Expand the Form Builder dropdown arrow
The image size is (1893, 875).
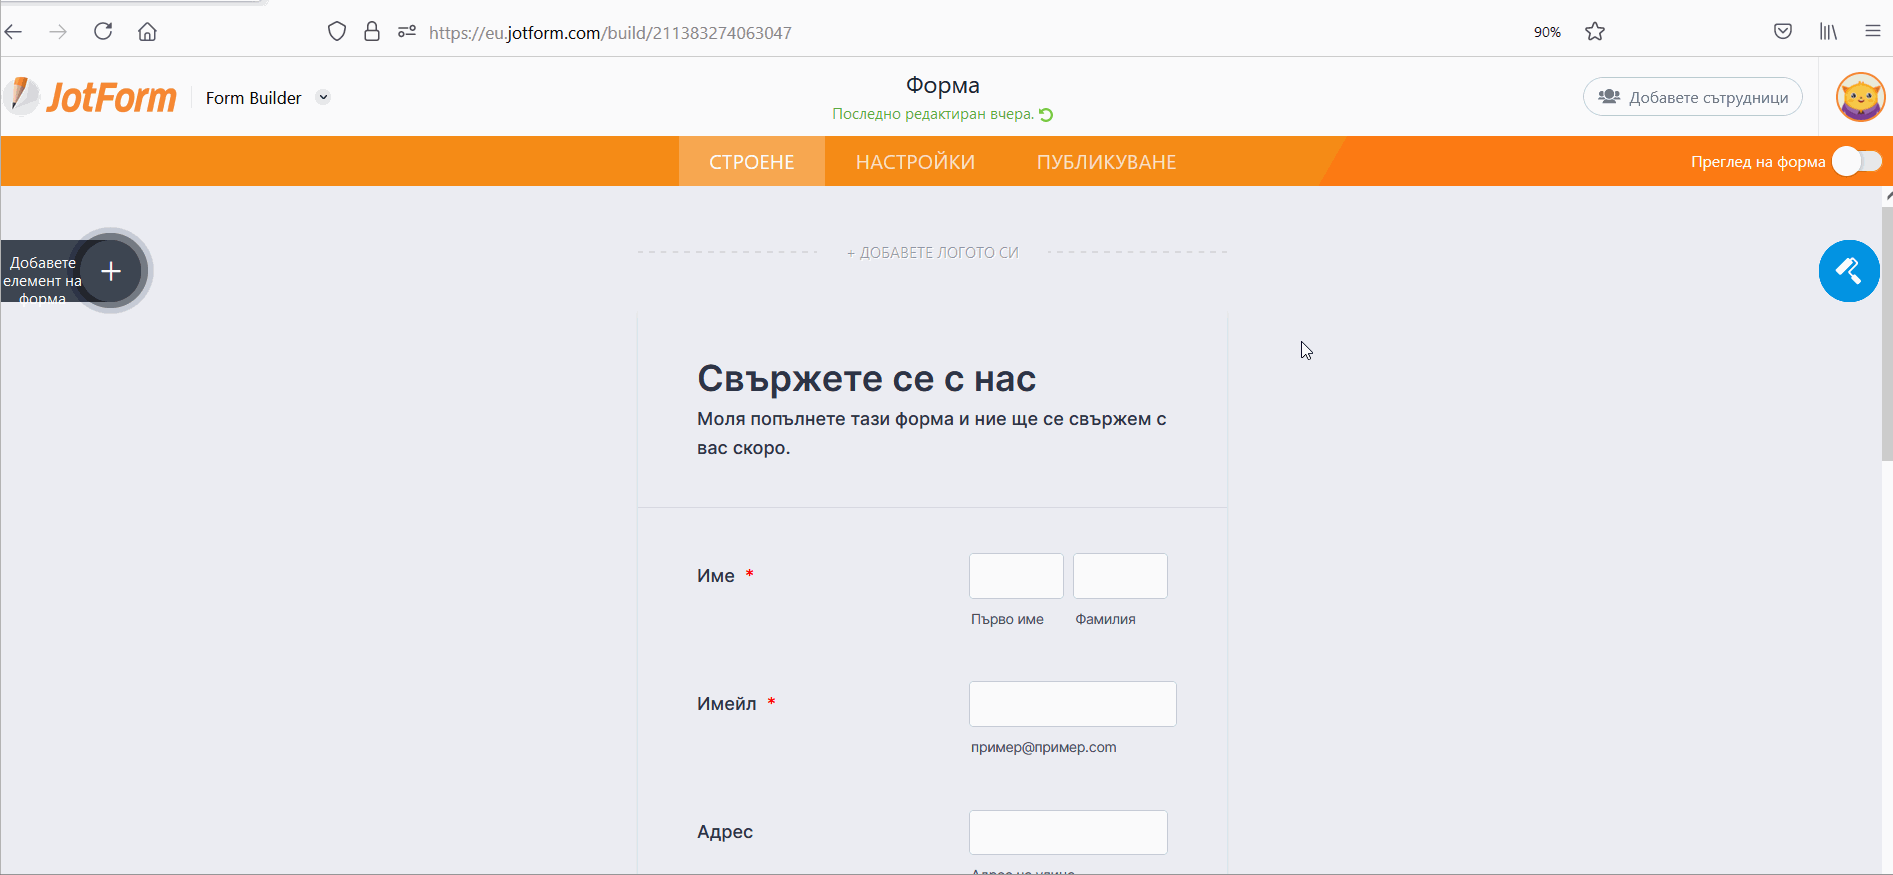tap(323, 97)
